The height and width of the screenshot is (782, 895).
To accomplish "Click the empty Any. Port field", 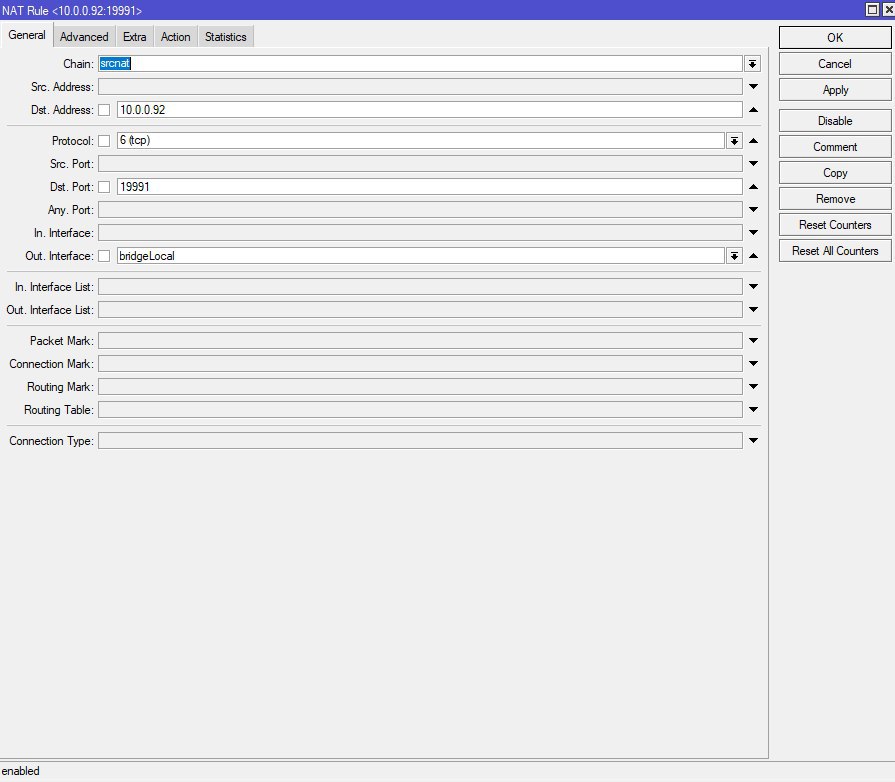I will pyautogui.click(x=420, y=209).
